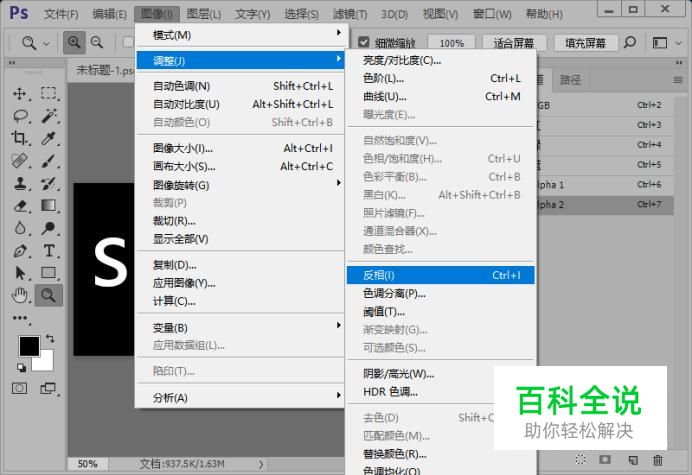692x475 pixels.
Task: Select the Horizontal Type tool
Action: [x=49, y=251]
